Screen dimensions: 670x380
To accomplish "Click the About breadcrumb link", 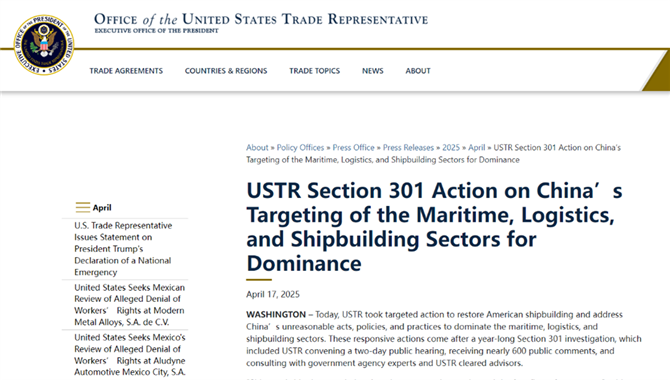I will [257, 147].
